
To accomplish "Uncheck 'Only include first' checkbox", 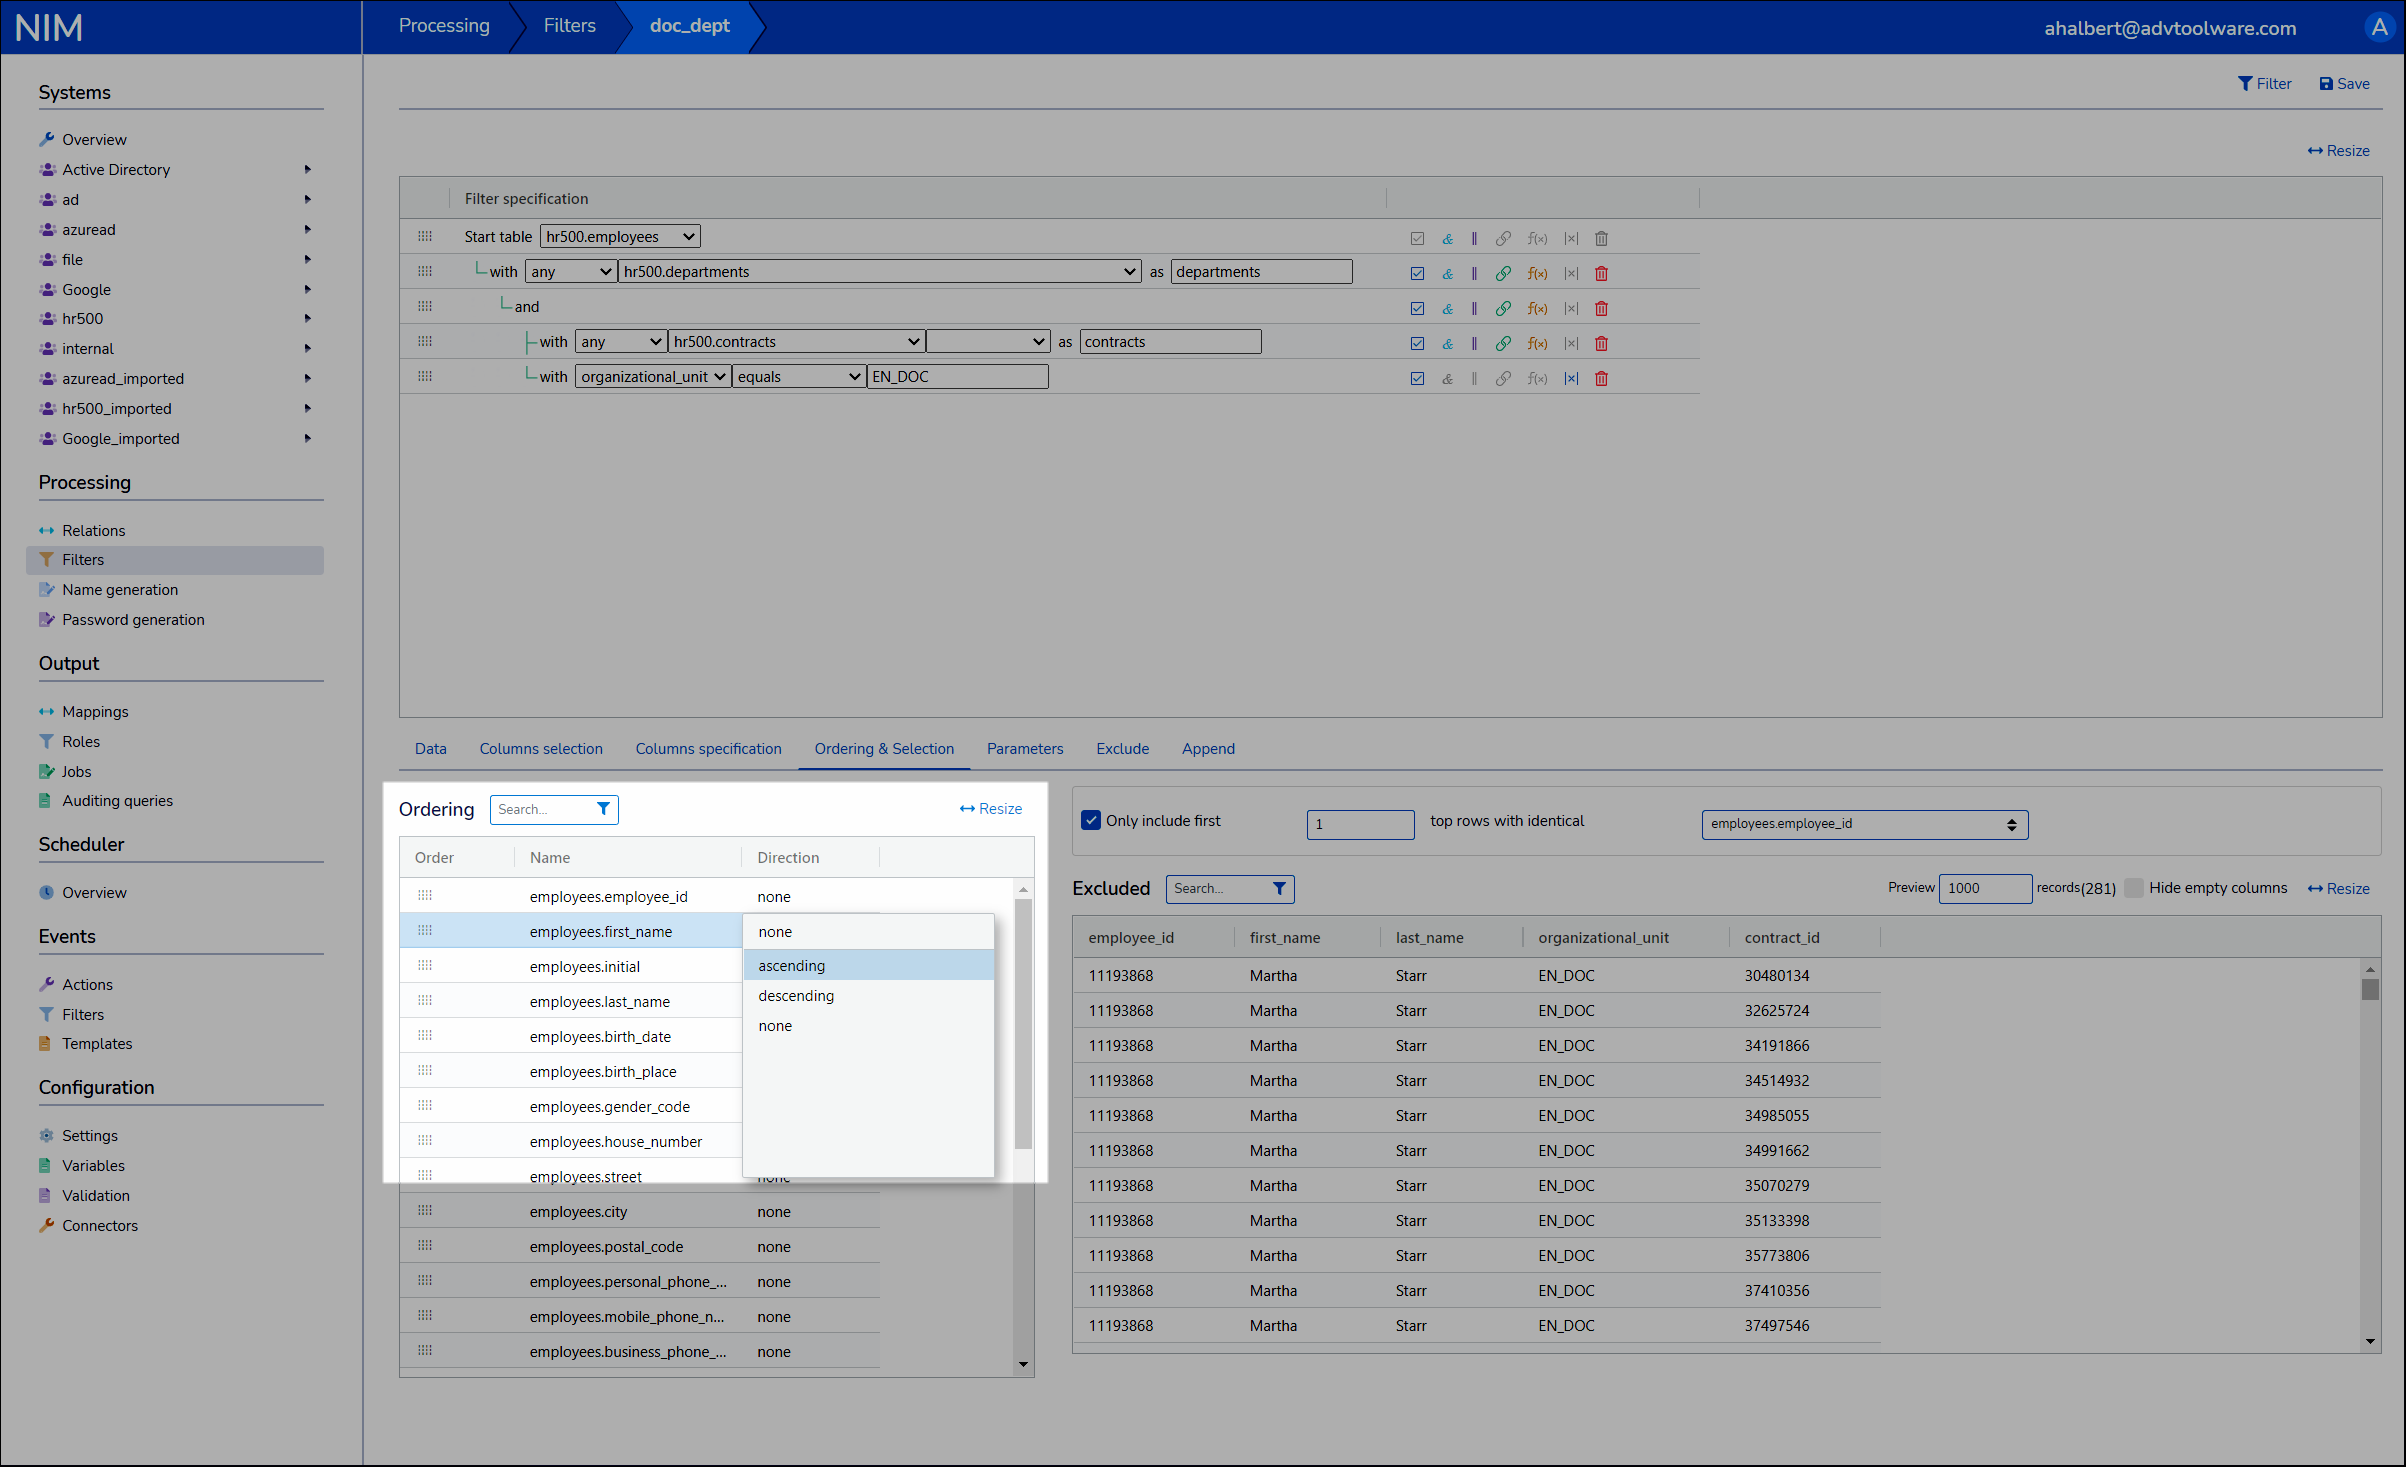I will (1091, 821).
